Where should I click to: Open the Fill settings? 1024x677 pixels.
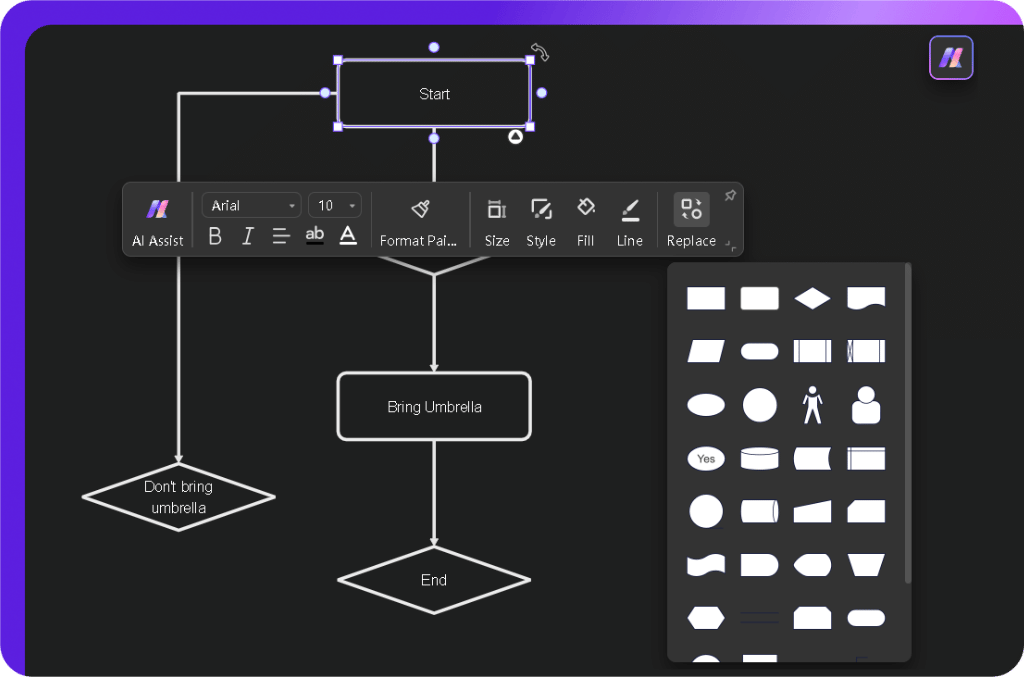point(585,220)
